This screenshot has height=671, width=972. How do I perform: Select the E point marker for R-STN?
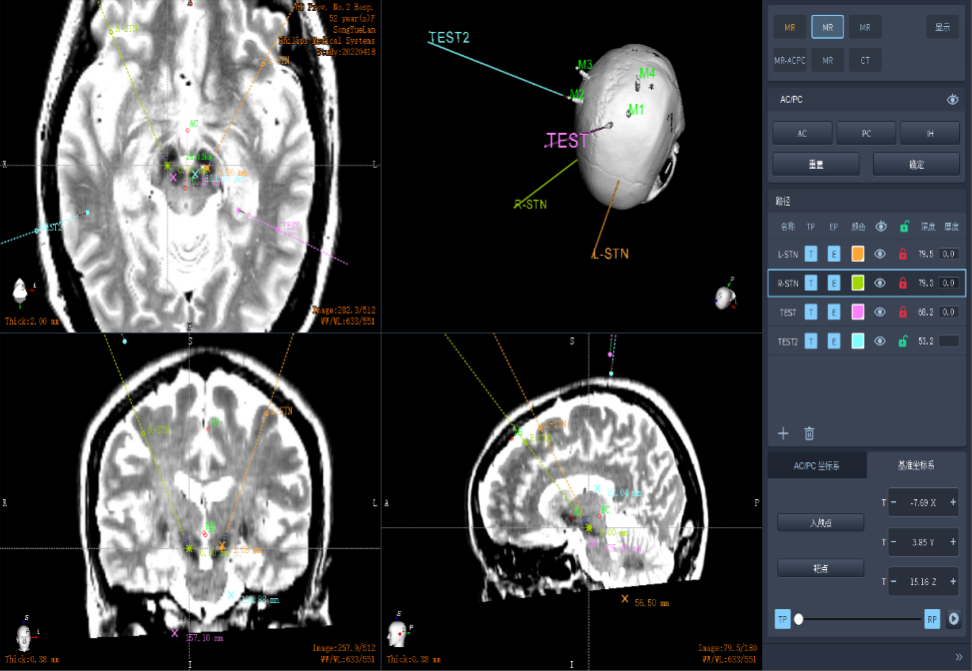click(834, 283)
